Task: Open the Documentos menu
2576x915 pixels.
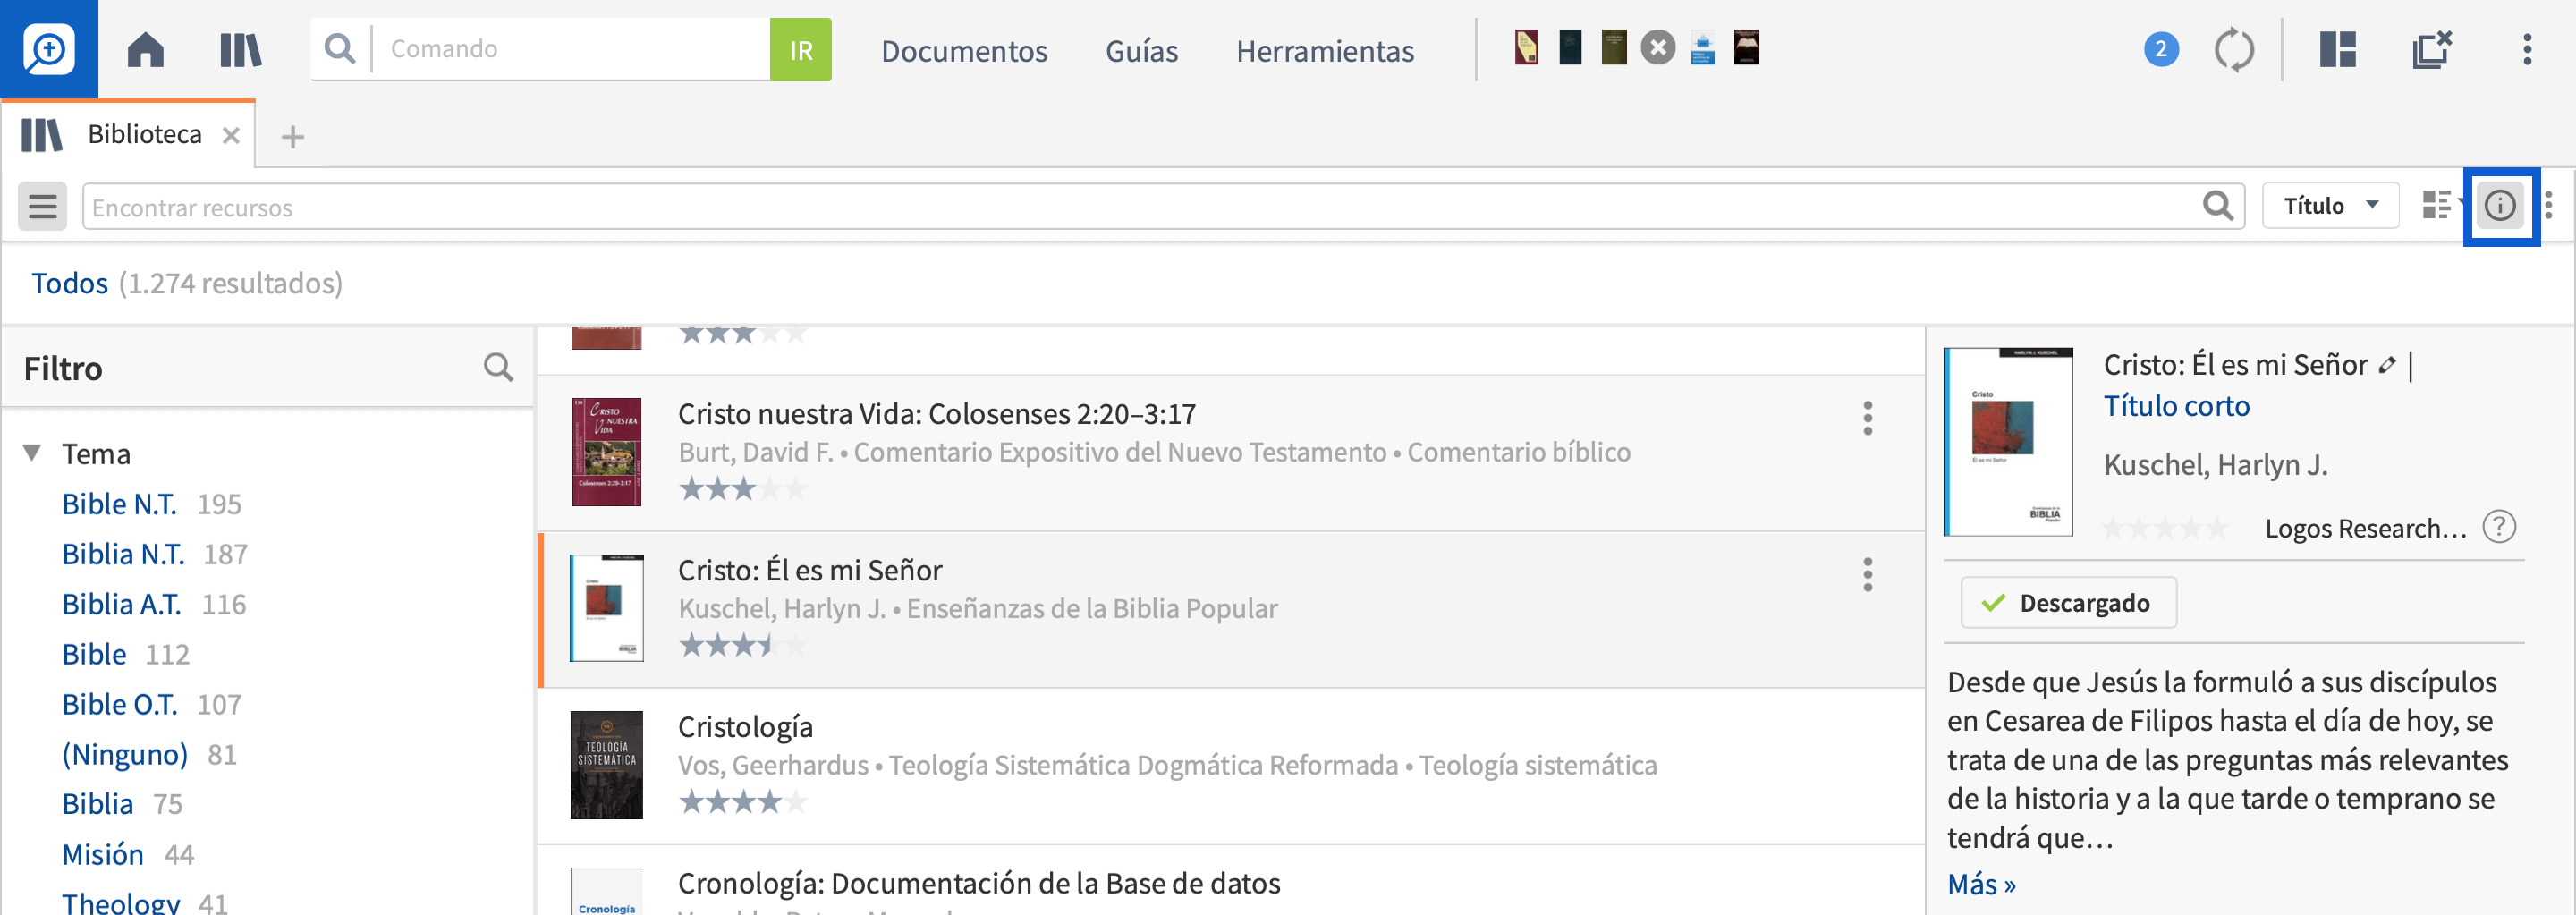Action: coord(964,50)
